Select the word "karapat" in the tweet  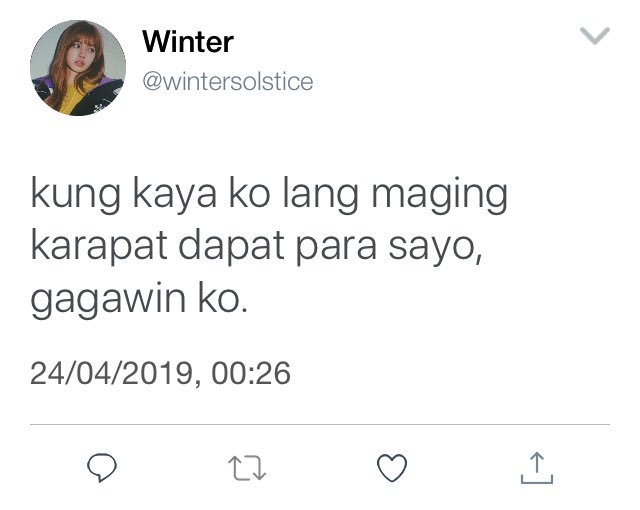coord(99,247)
